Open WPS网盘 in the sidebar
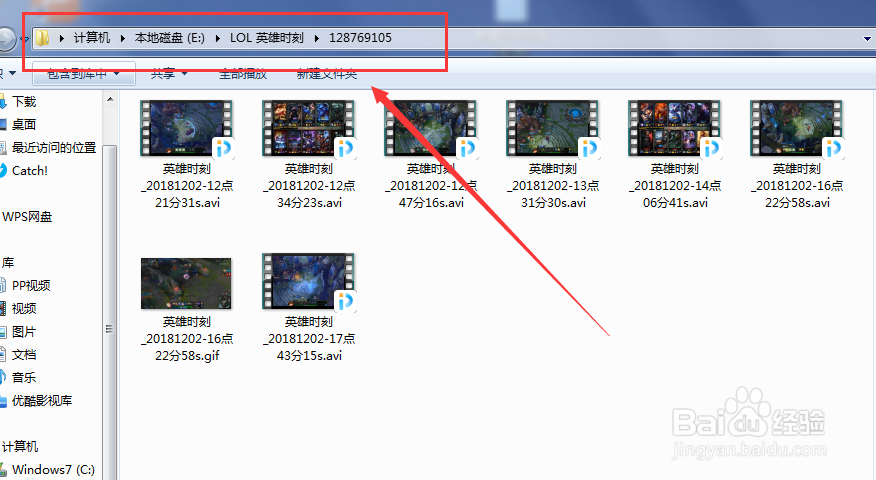876x480 pixels. coord(27,217)
